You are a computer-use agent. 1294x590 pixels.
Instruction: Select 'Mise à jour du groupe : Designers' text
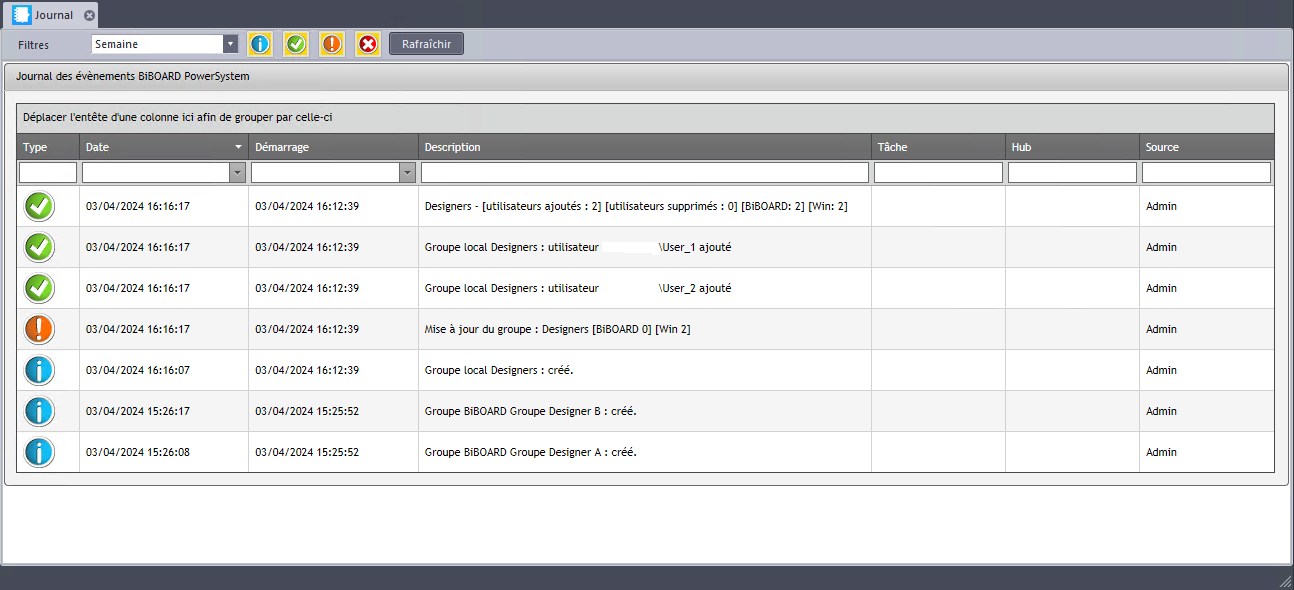[557, 329]
